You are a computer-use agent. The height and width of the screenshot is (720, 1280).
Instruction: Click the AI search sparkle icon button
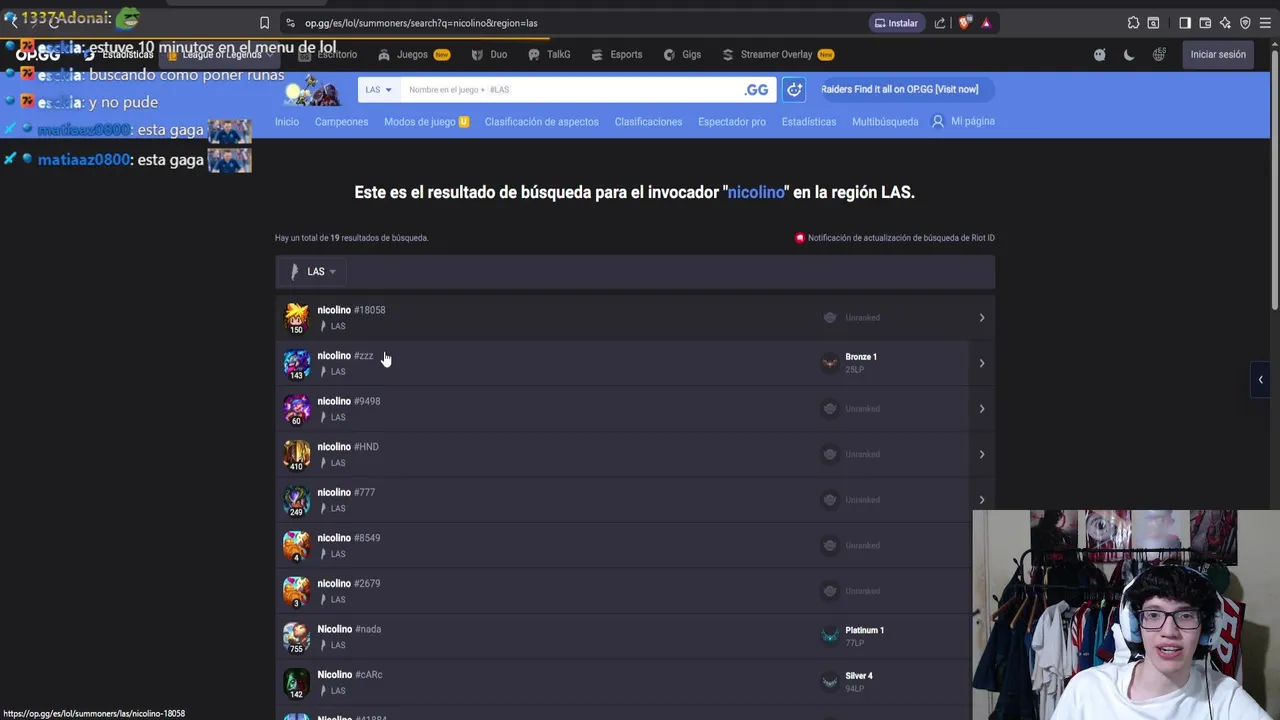click(794, 89)
